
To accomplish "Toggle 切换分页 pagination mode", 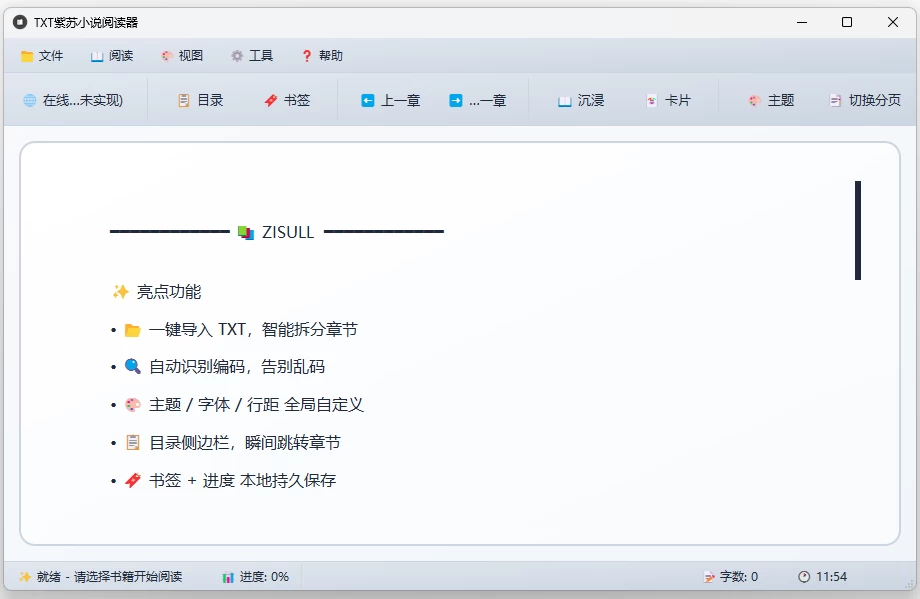I will point(864,100).
